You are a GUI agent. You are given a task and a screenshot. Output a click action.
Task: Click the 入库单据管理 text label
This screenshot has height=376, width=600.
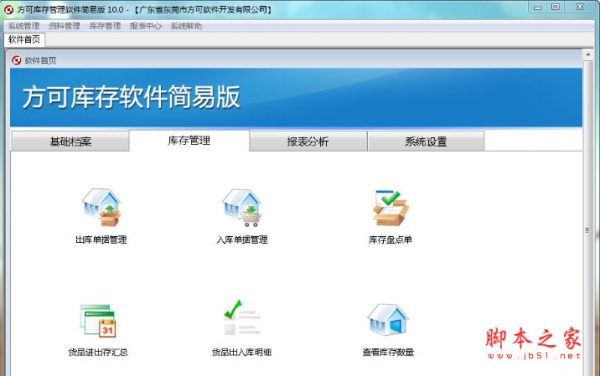[242, 240]
